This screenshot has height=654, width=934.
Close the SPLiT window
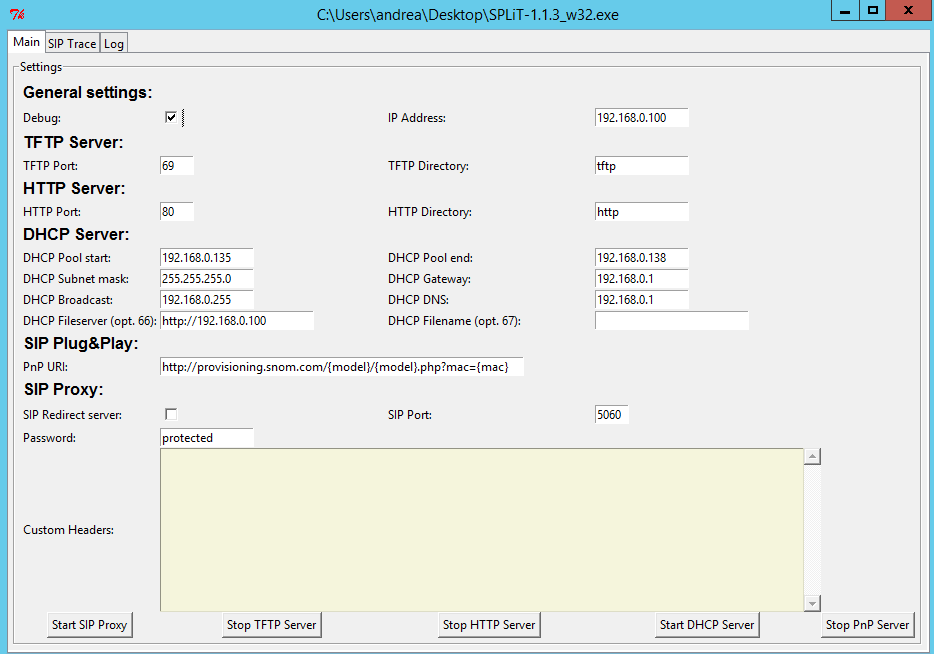coord(909,10)
